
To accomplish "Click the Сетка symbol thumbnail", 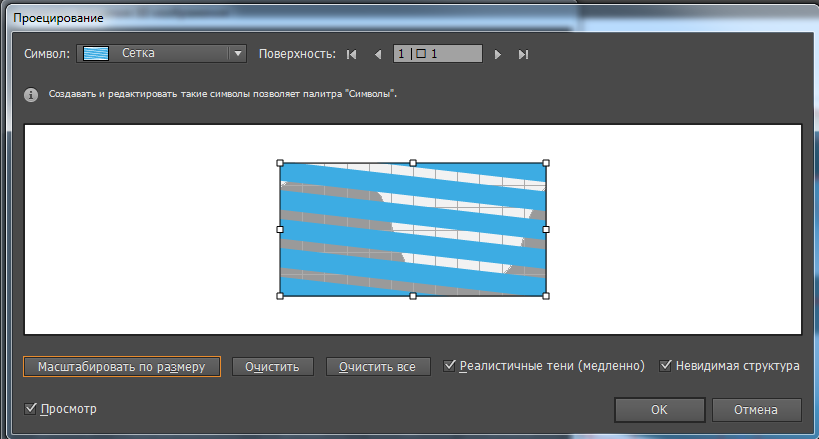I will (x=96, y=53).
